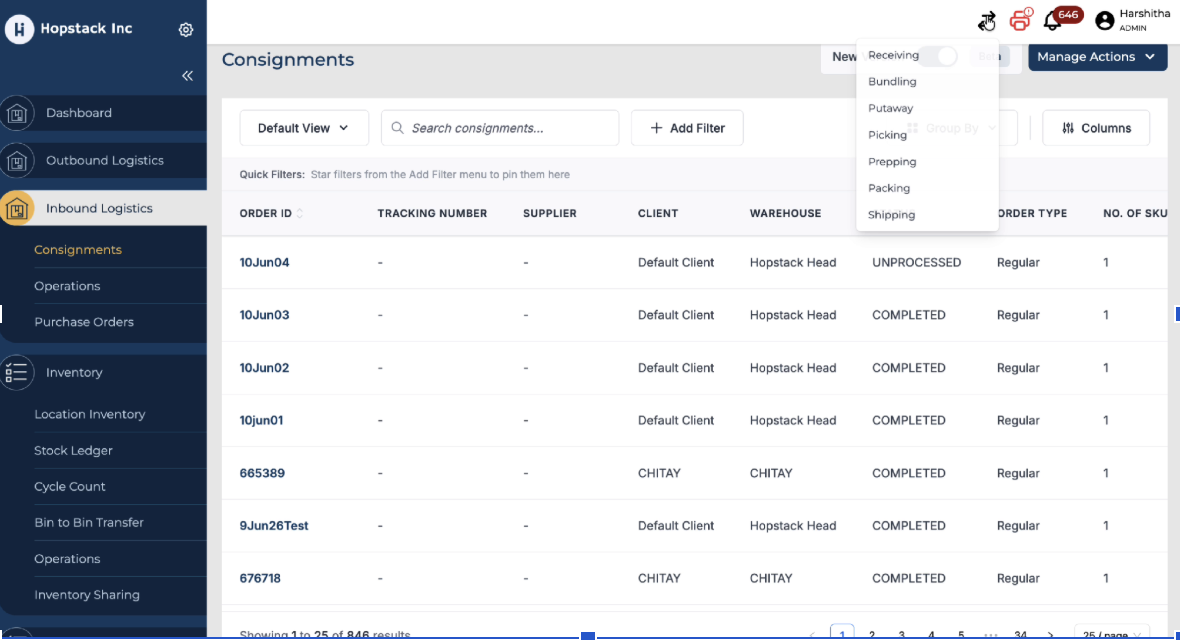Open the rows per page selector
Image resolution: width=1180 pixels, height=640 pixels.
pos(1112,634)
